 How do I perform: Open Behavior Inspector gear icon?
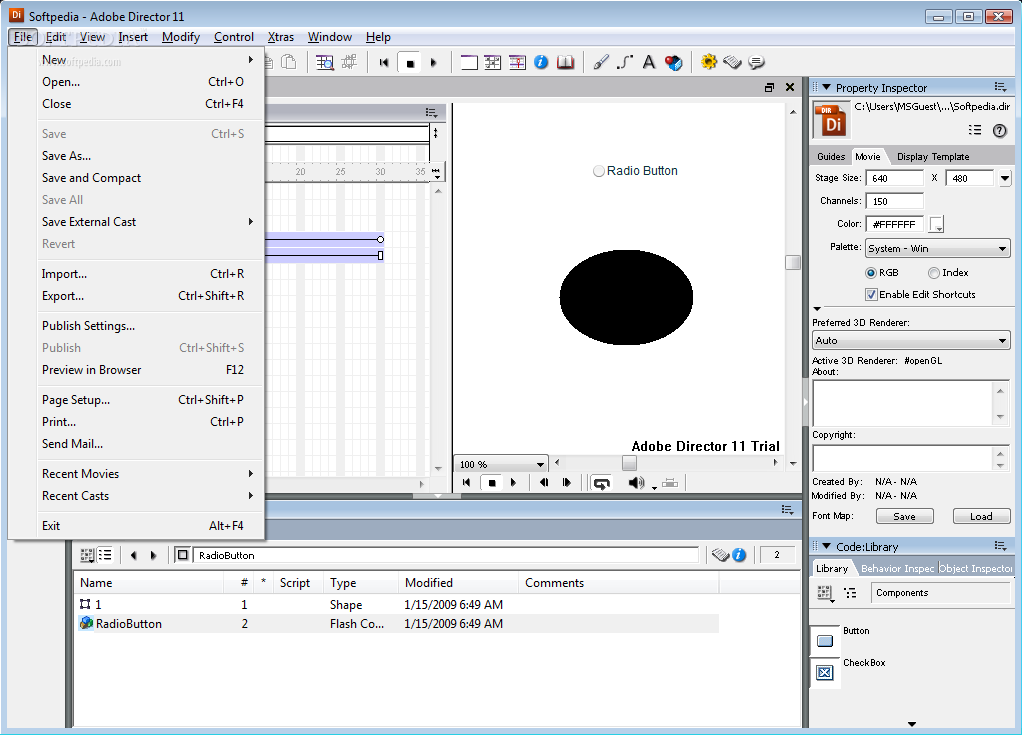pos(708,62)
